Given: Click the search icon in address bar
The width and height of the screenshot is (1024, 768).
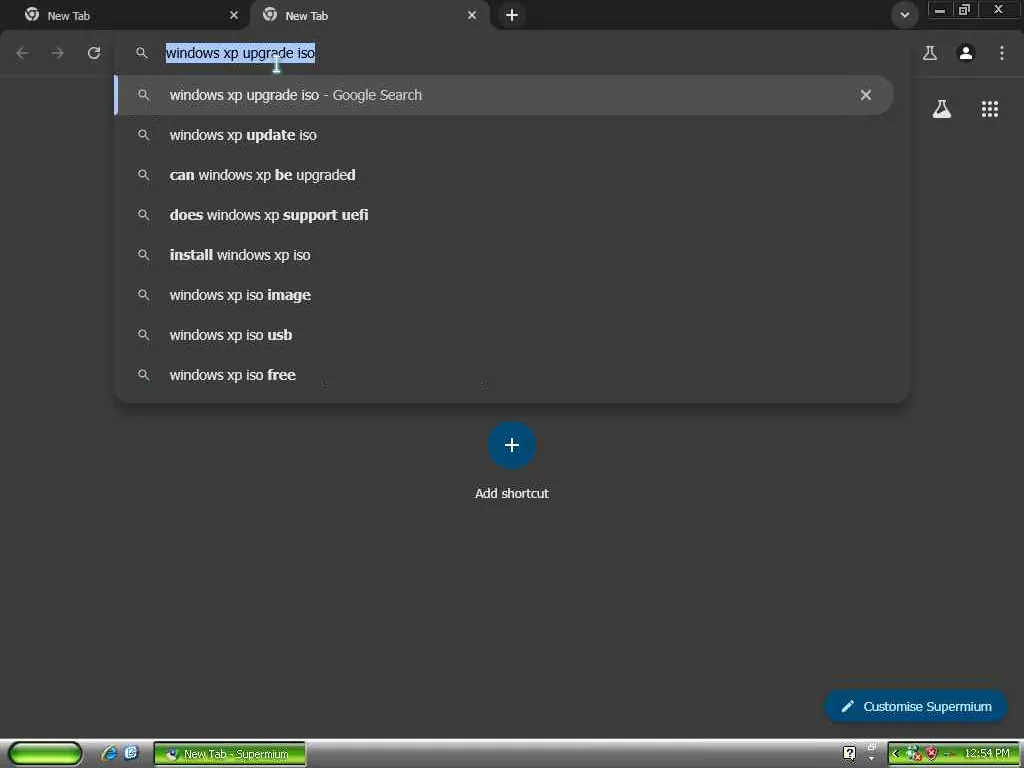Looking at the screenshot, I should point(142,53).
